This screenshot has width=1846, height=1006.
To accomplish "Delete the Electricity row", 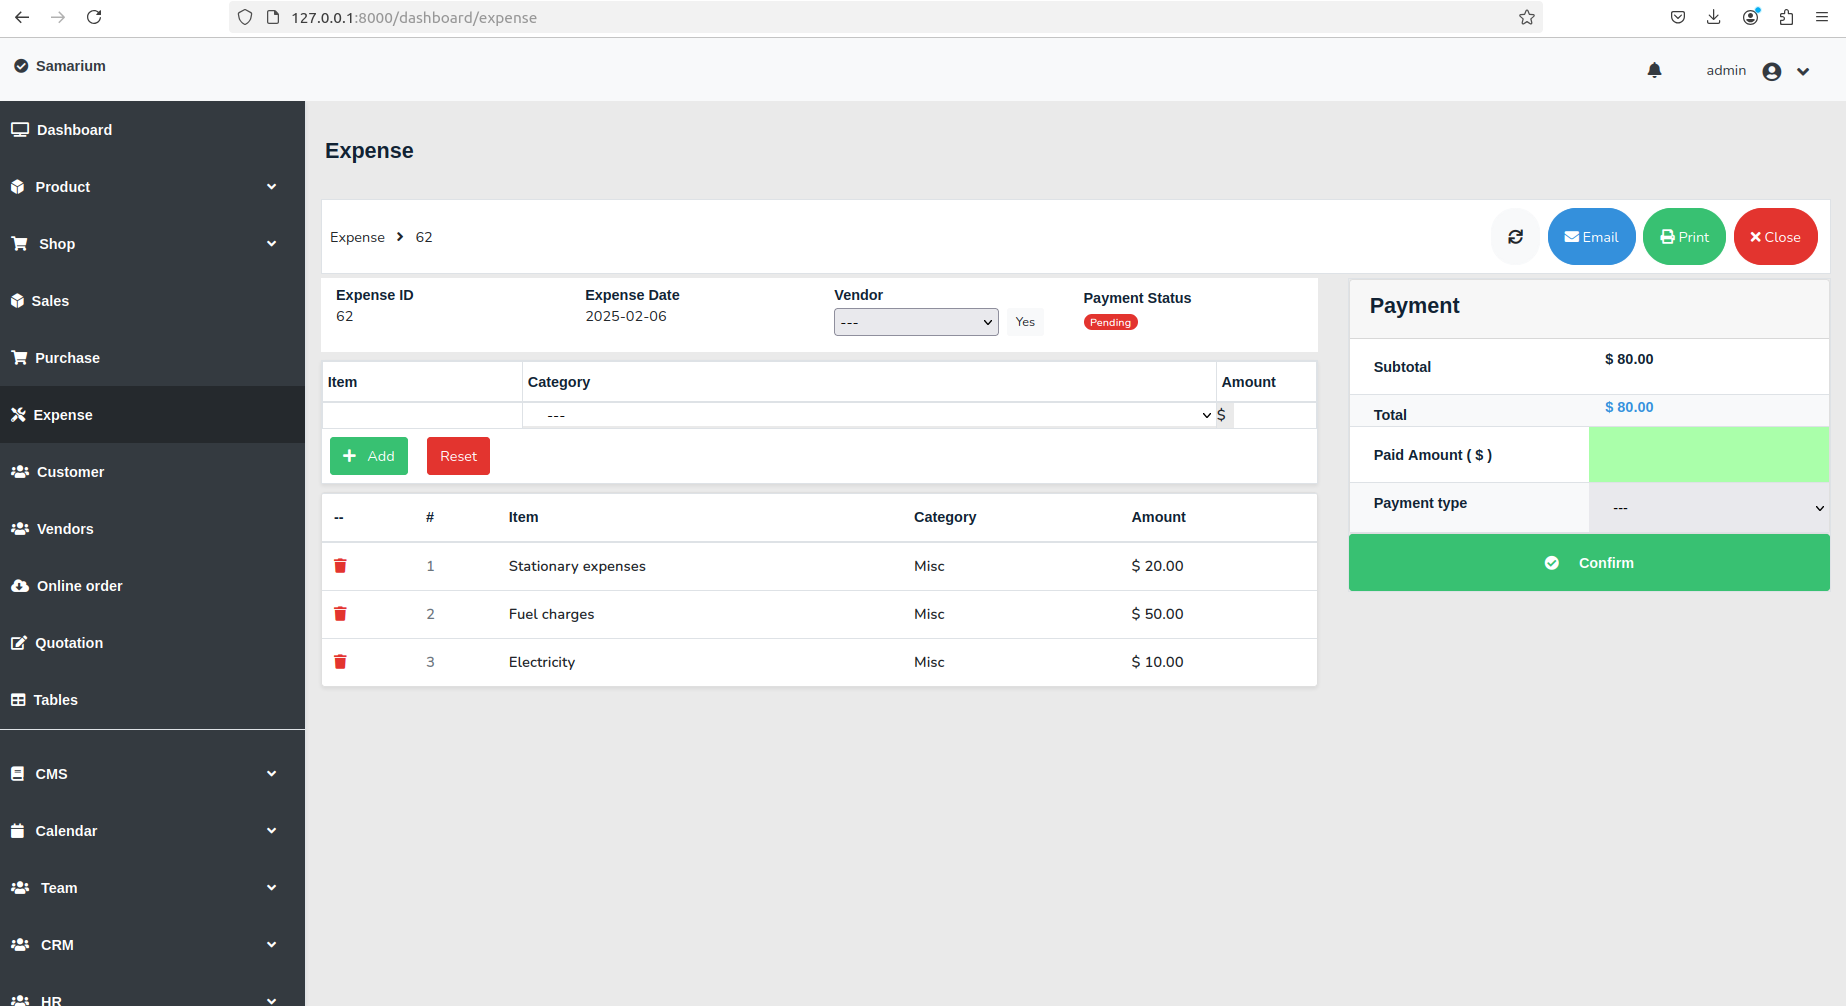I will point(340,662).
